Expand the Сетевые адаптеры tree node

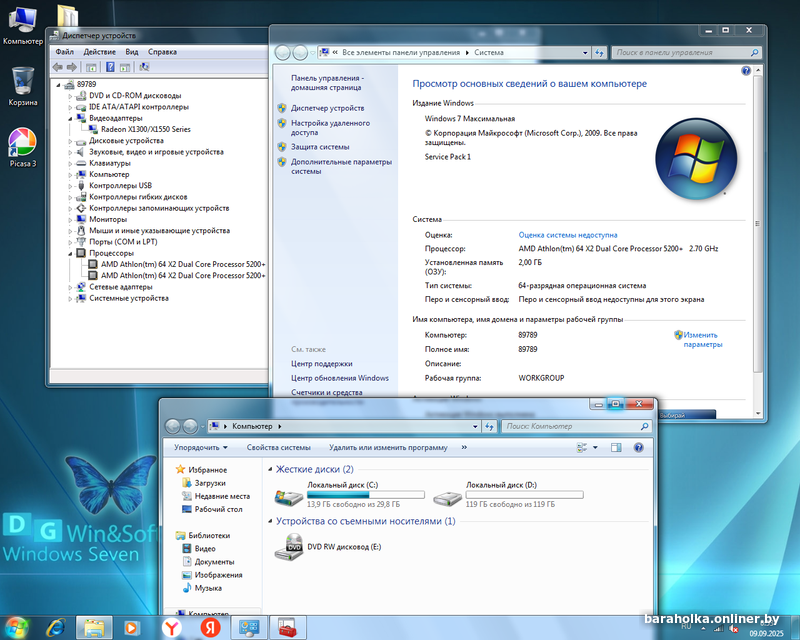click(69, 287)
